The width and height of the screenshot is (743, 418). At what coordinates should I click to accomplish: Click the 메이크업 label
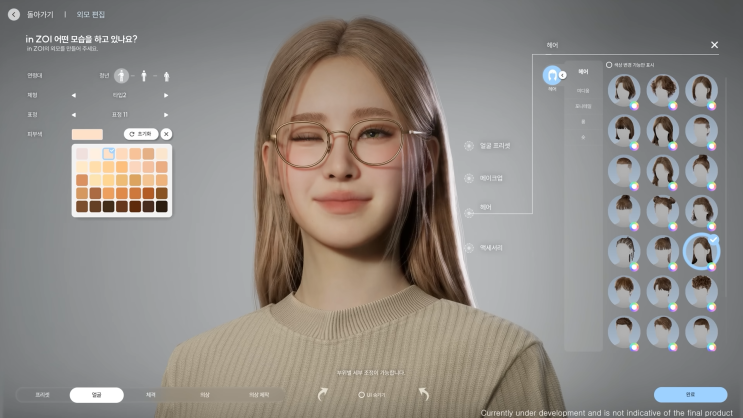pyautogui.click(x=491, y=178)
